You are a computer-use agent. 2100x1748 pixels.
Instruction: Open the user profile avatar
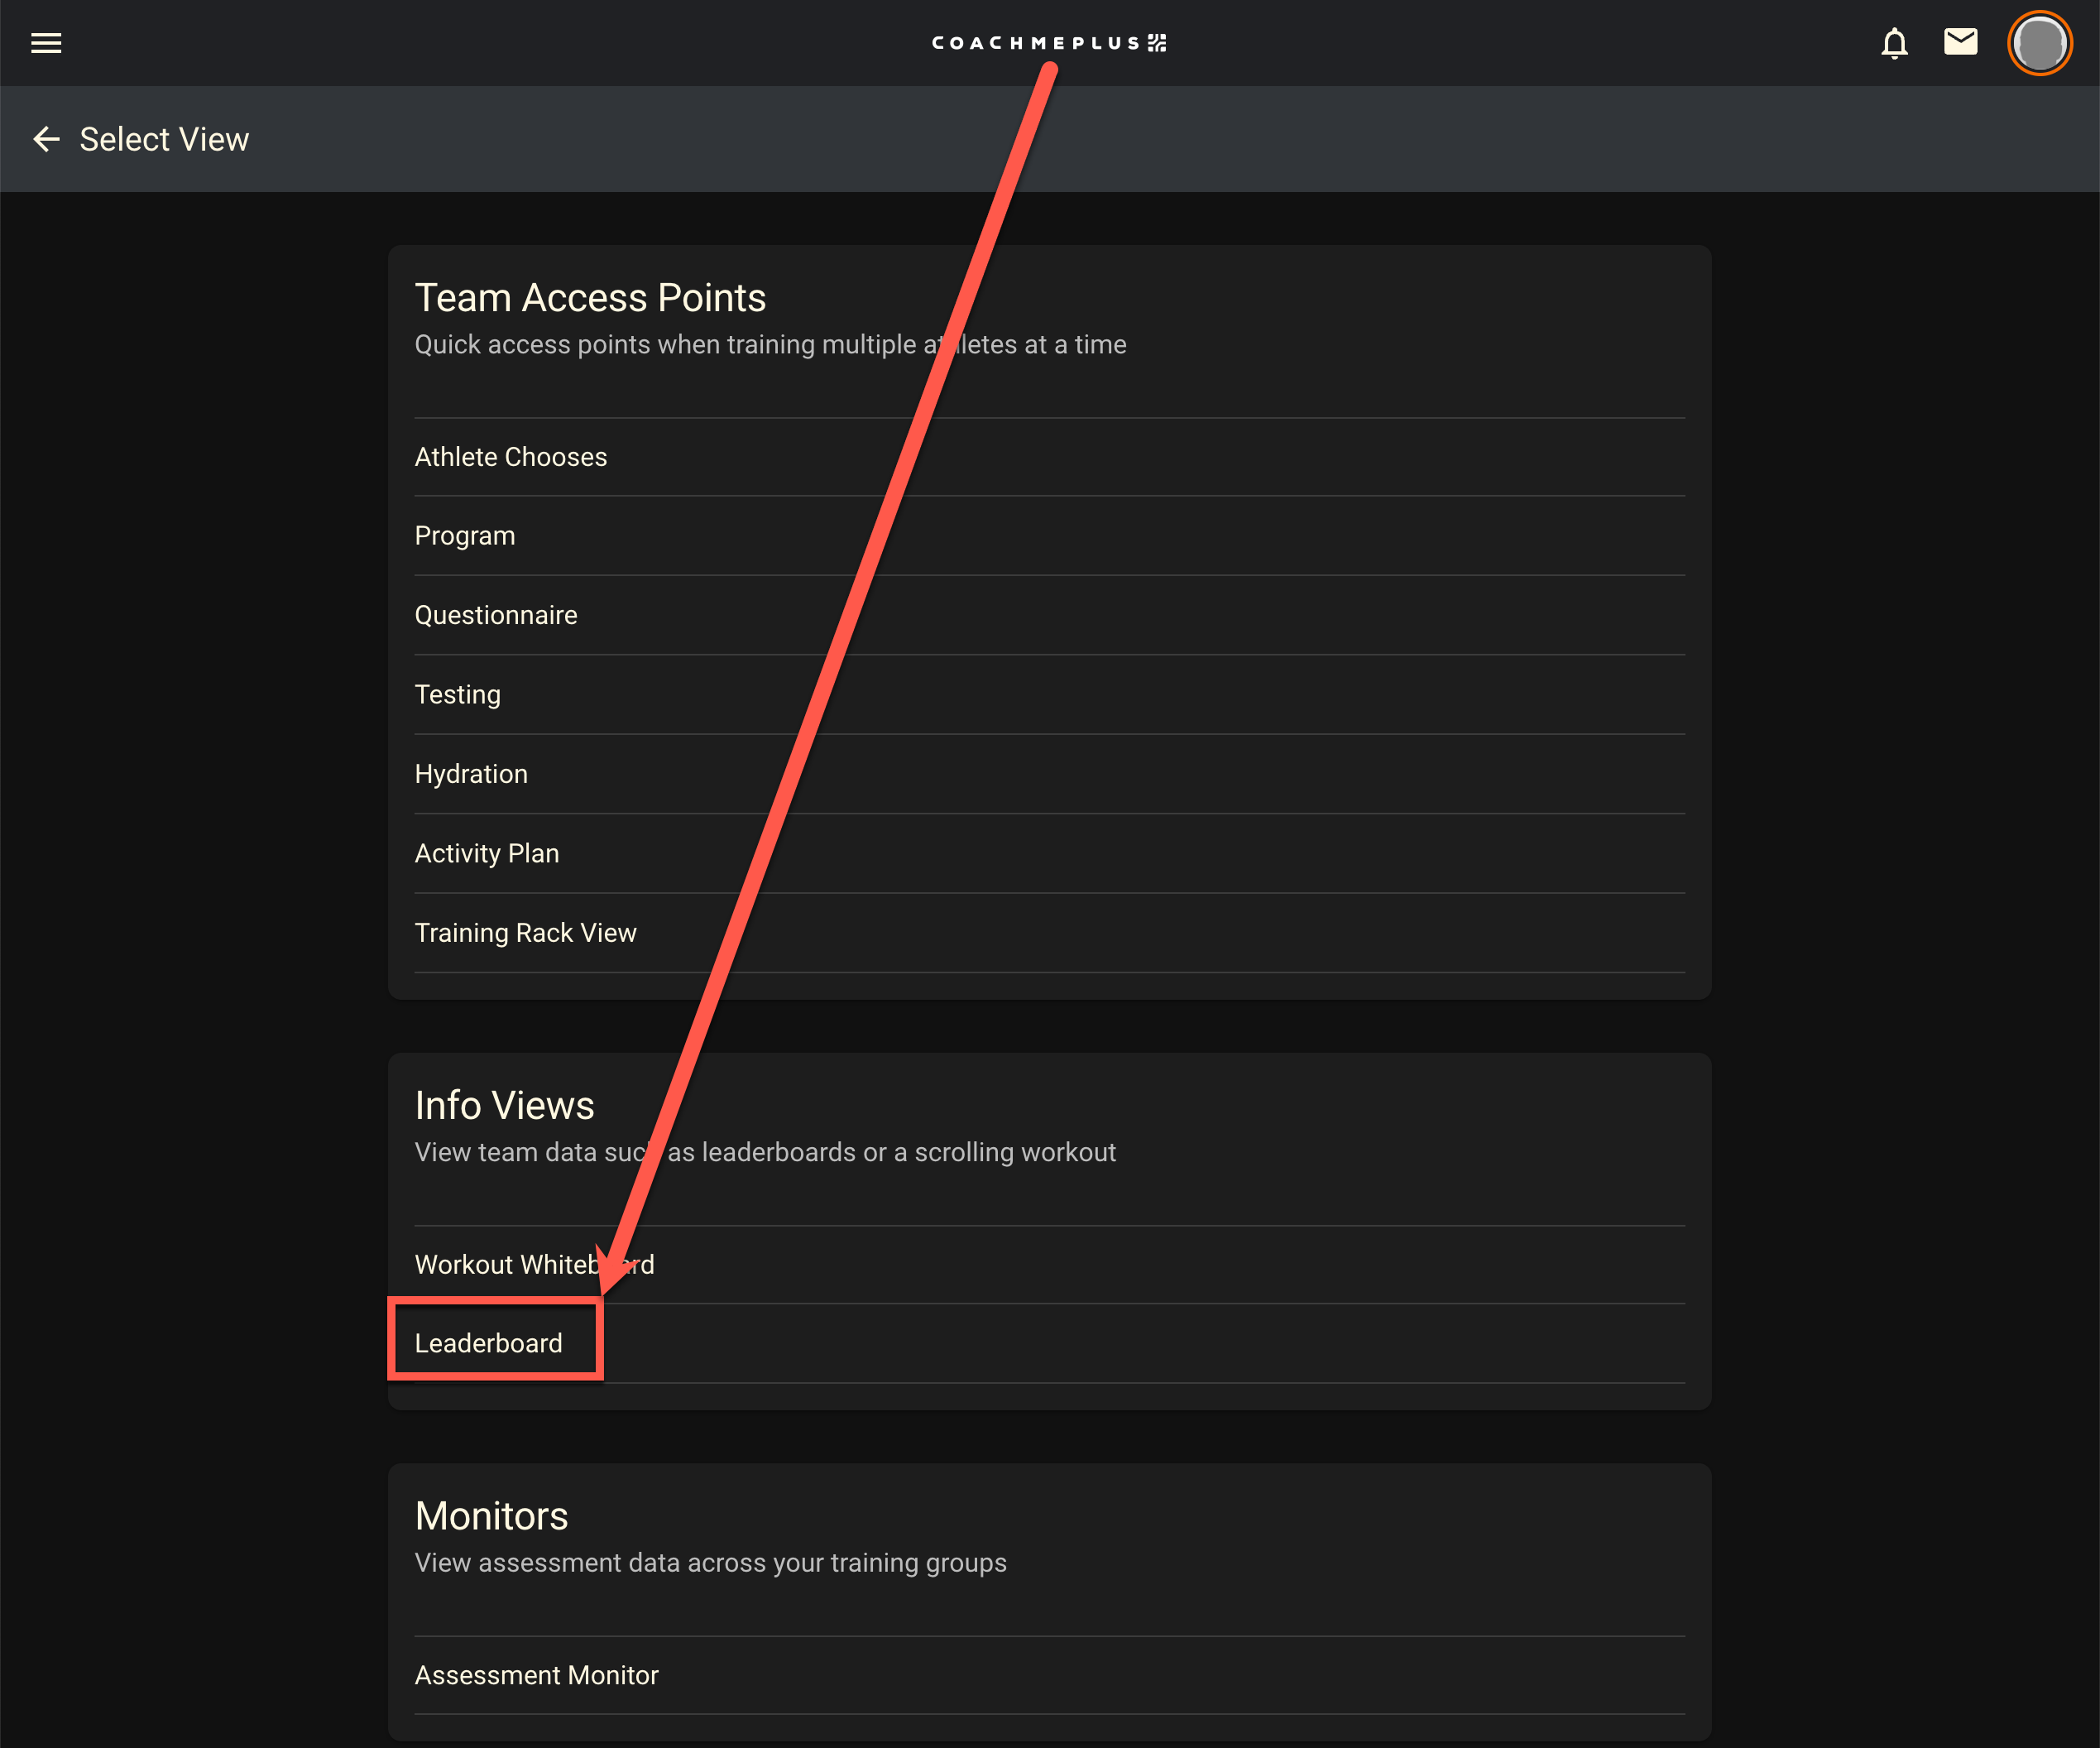[2039, 43]
